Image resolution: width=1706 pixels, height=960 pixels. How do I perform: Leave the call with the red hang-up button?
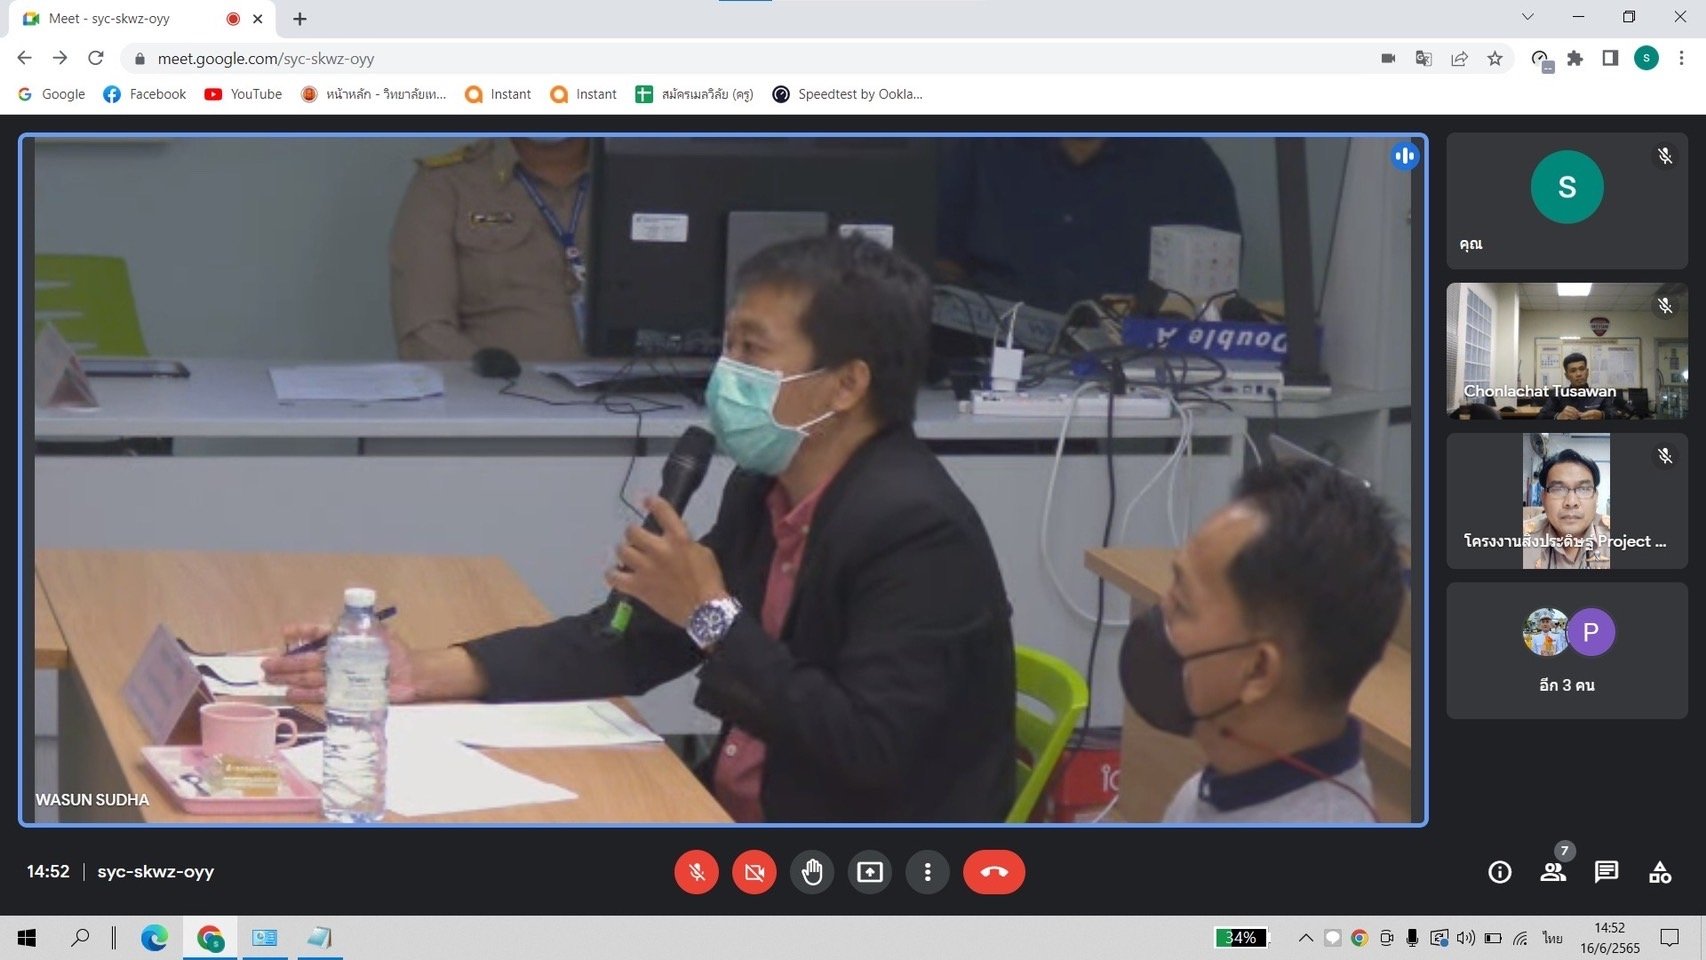[x=993, y=872]
